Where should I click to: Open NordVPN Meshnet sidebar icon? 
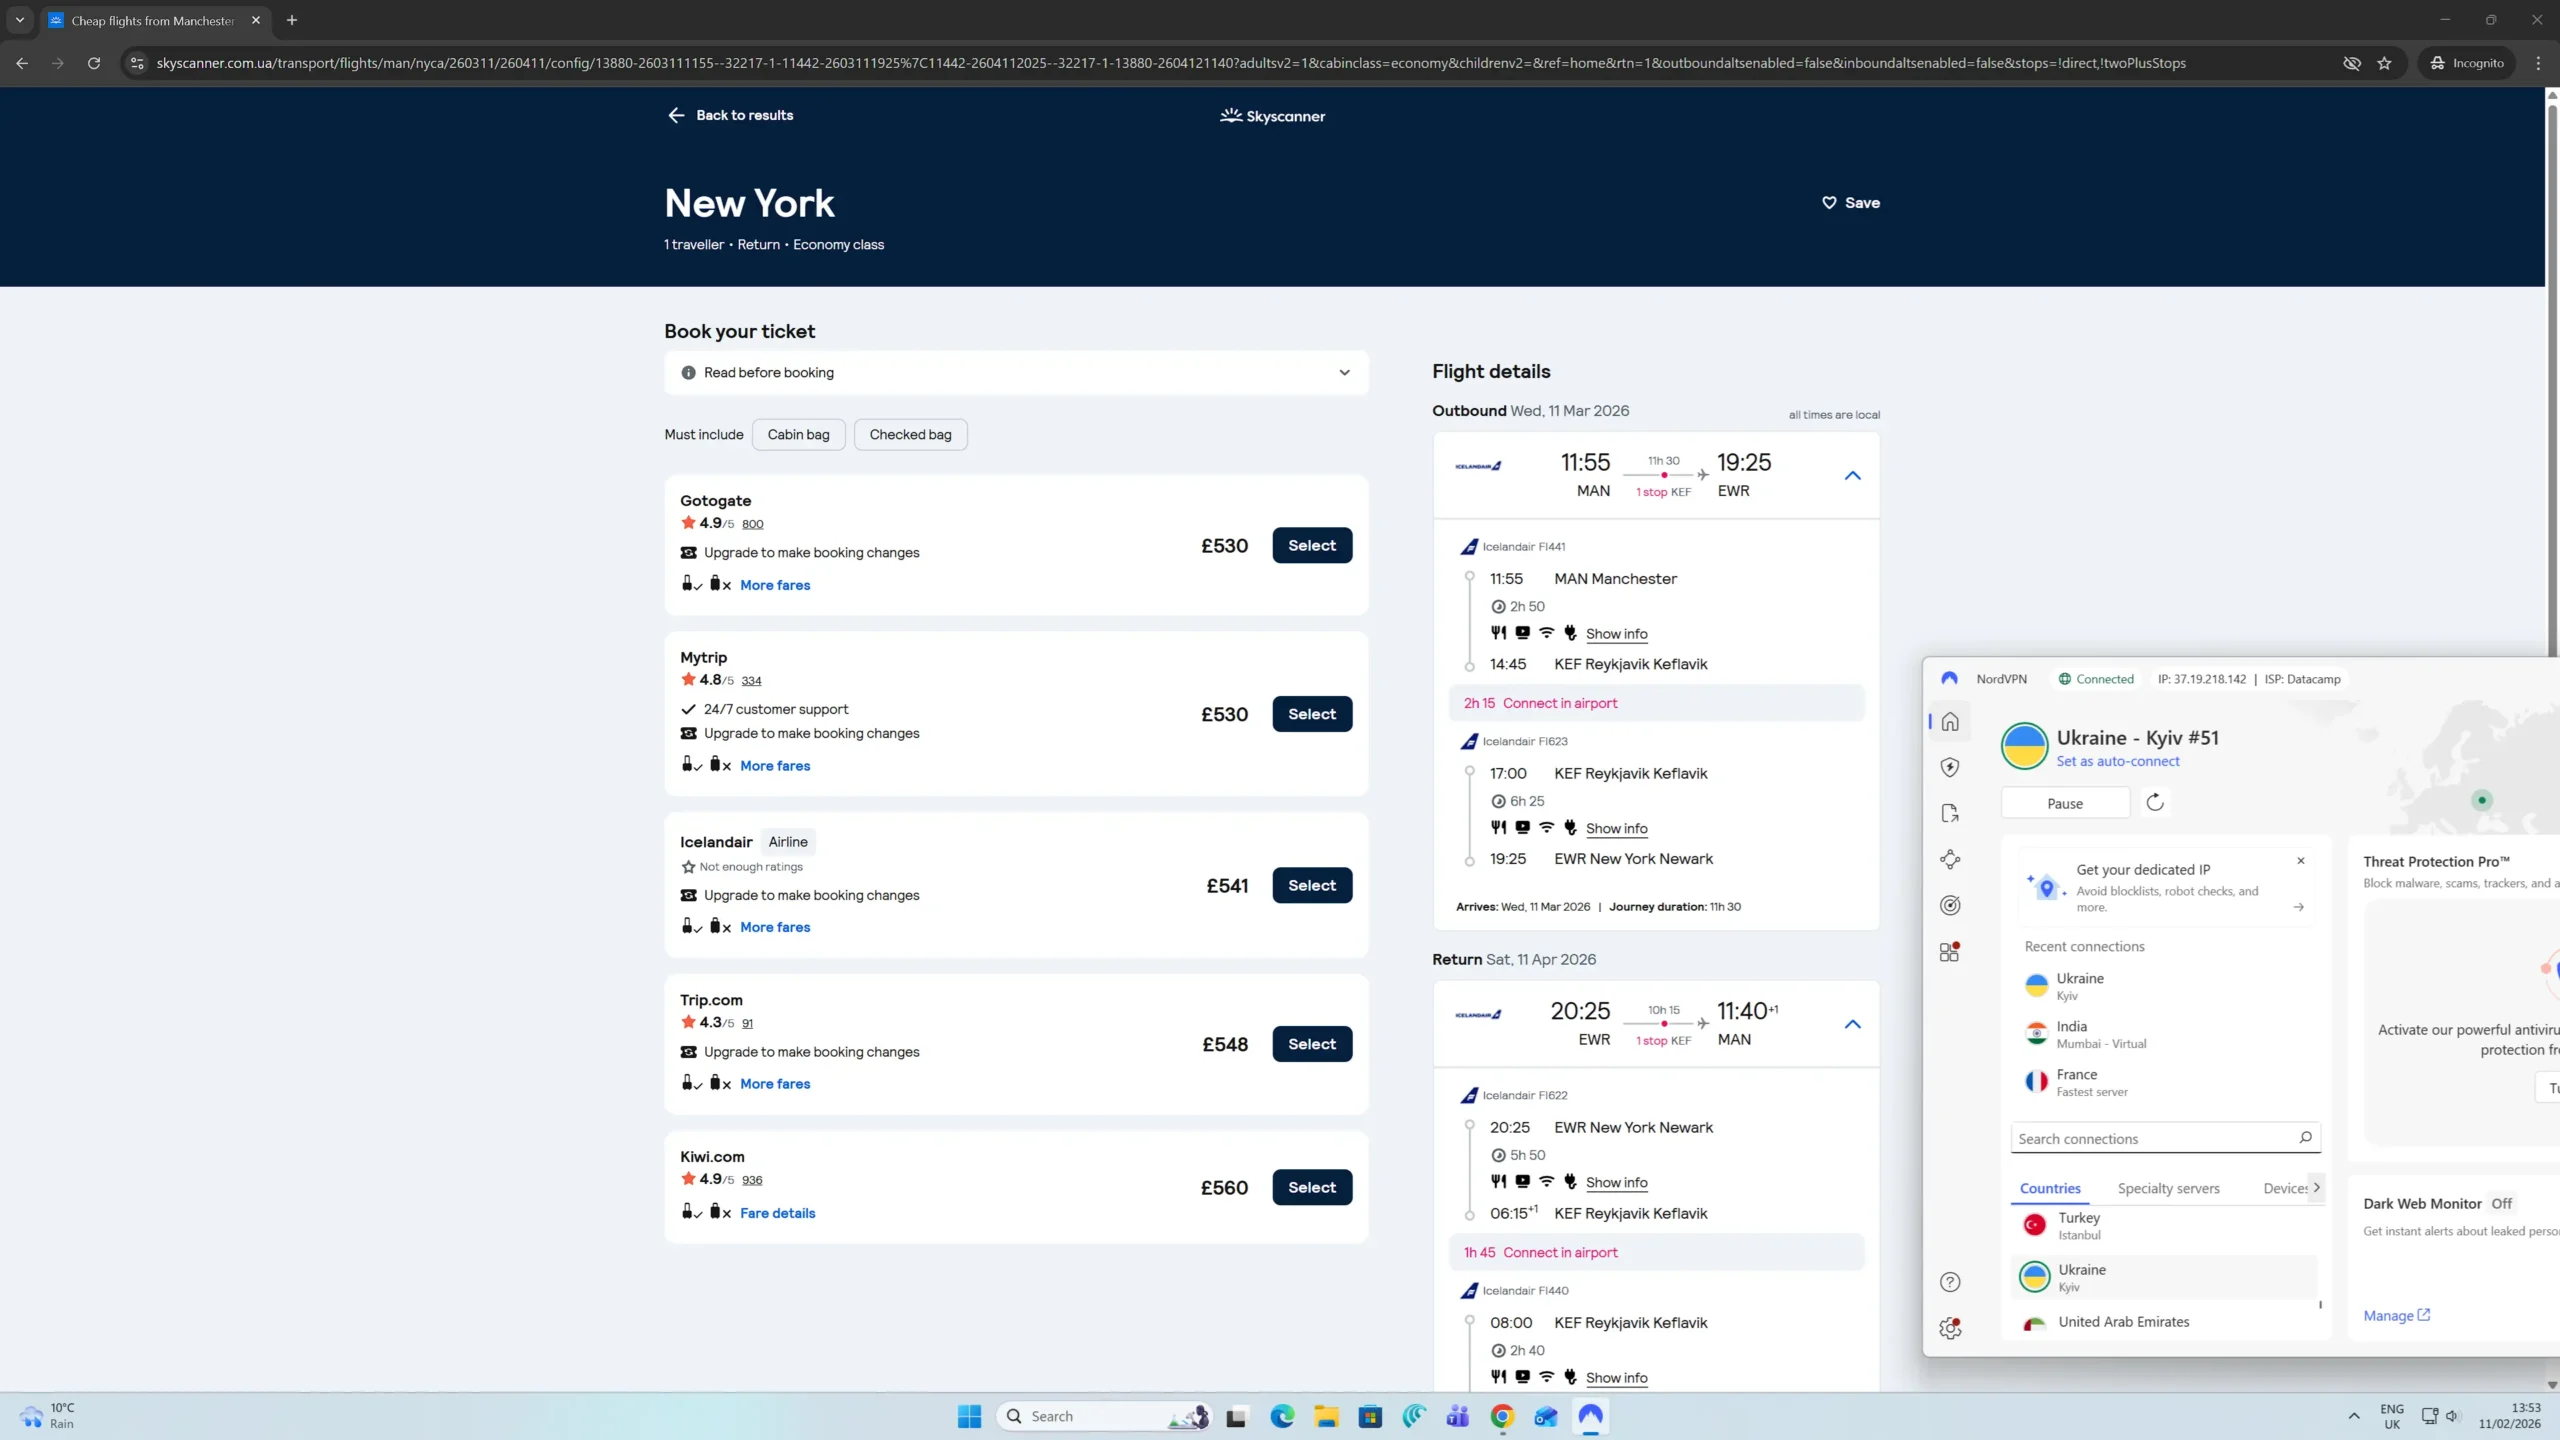point(1950,859)
